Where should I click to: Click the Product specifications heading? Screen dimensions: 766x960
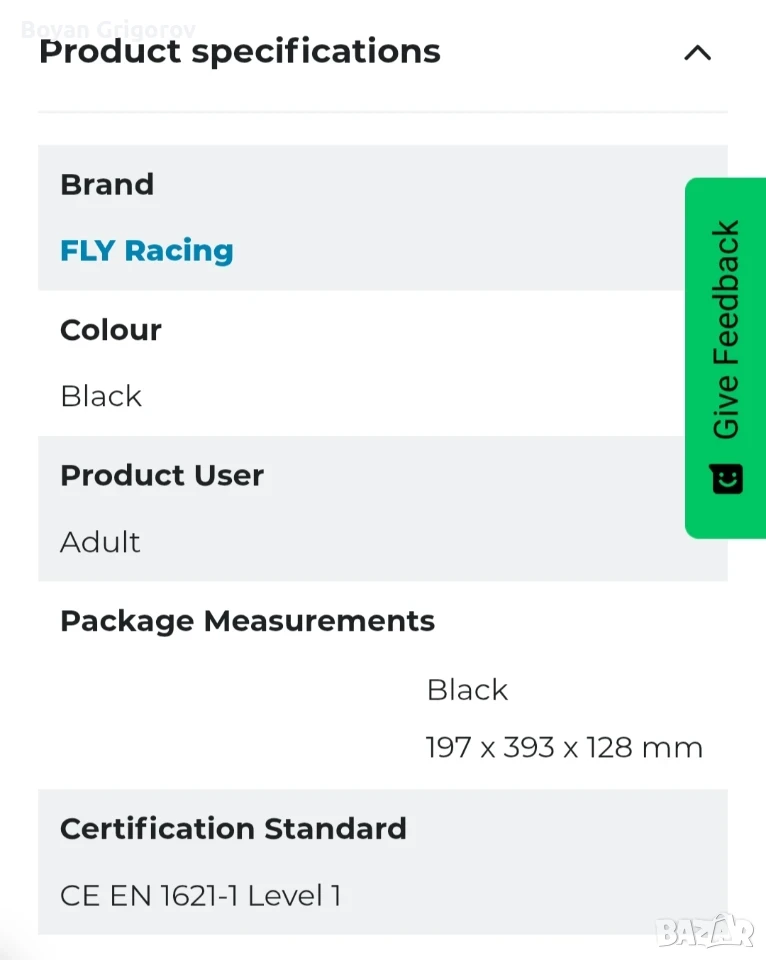click(239, 51)
